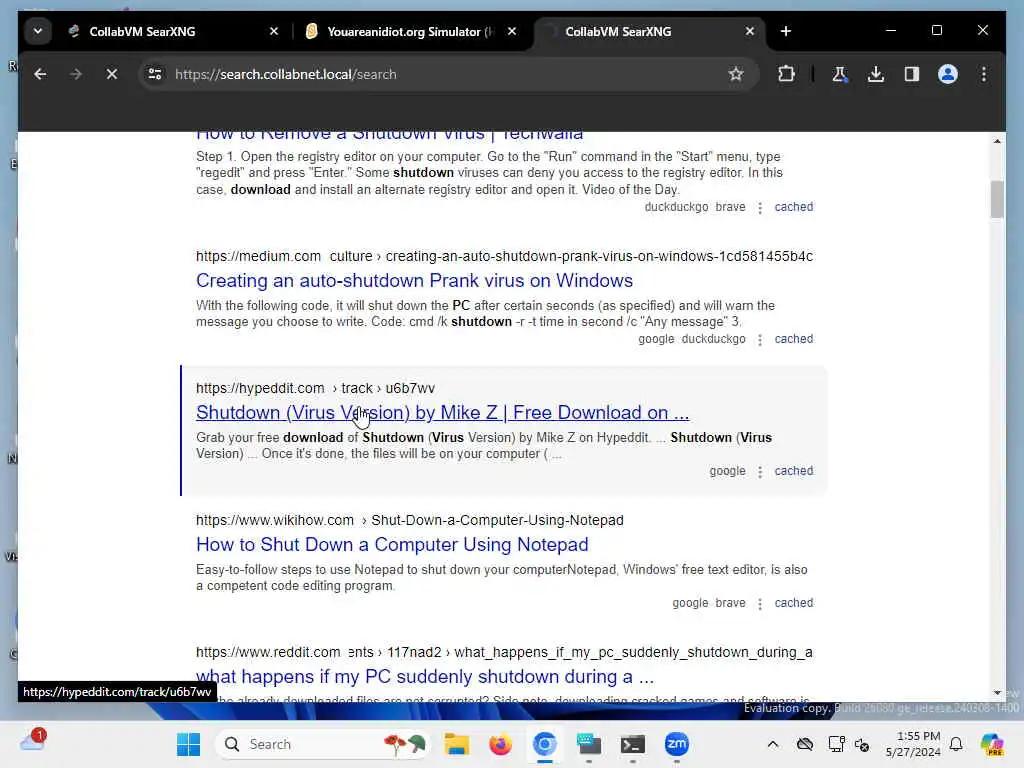Open the Zoom taskbar icon
This screenshot has width=1024, height=768.
677,744
